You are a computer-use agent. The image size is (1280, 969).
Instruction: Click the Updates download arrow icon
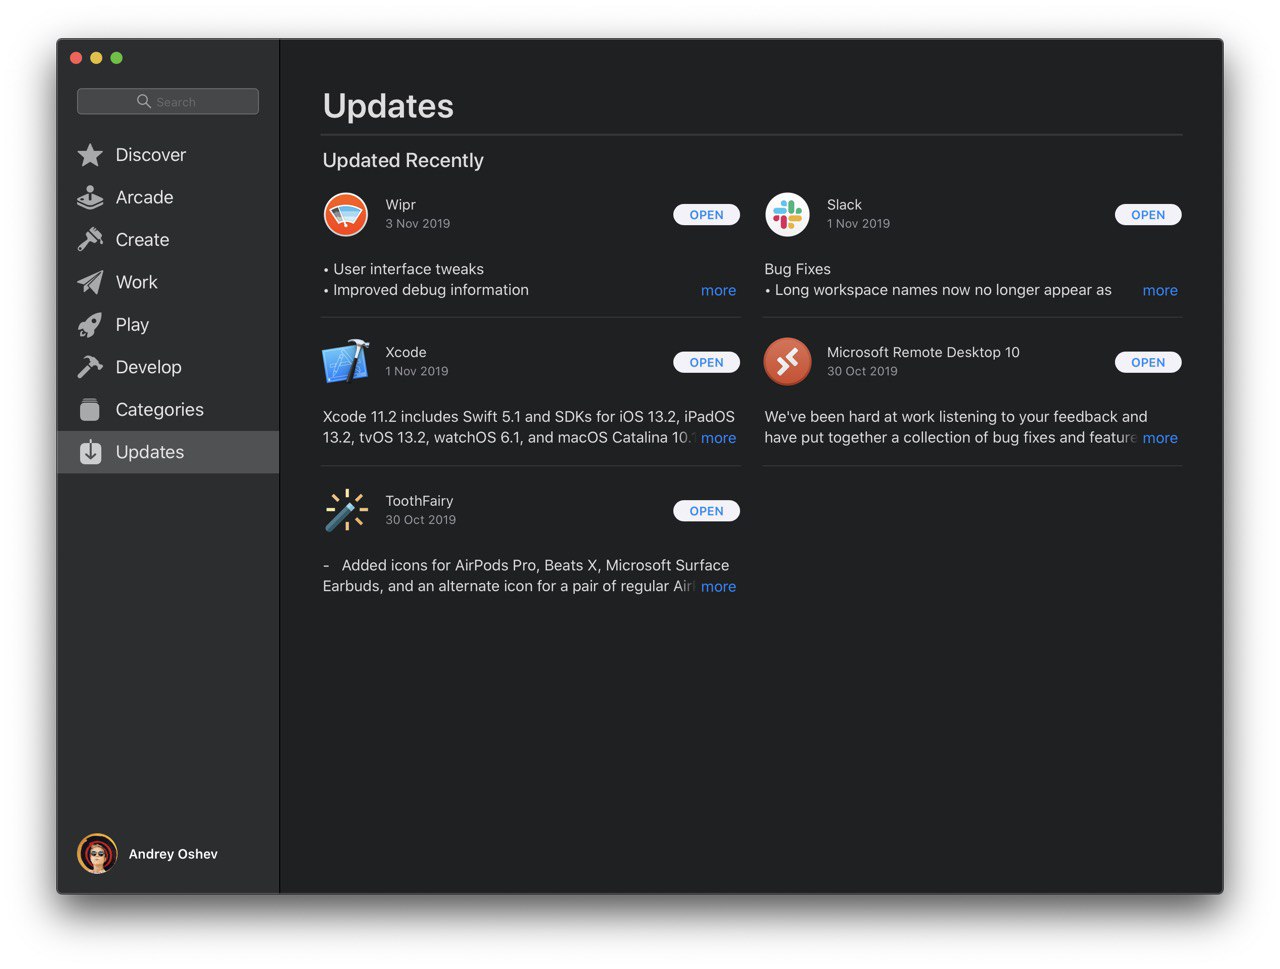(x=90, y=452)
